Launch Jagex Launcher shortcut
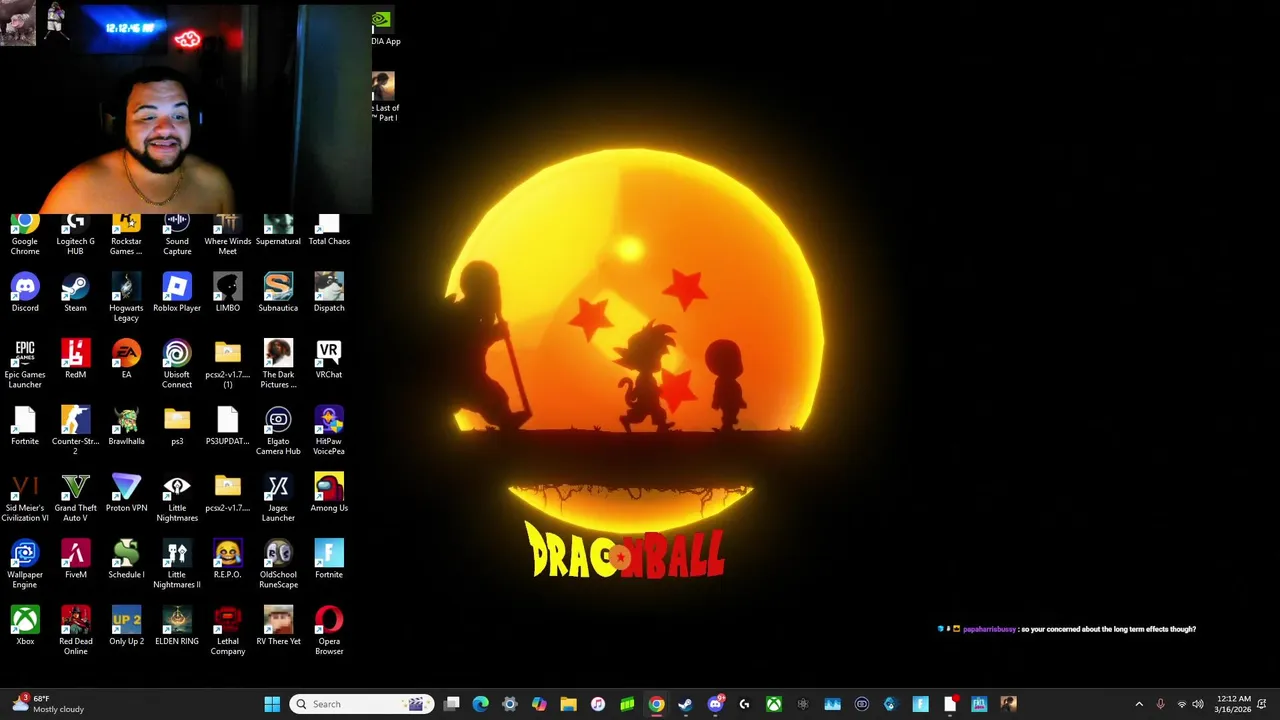 (278, 498)
